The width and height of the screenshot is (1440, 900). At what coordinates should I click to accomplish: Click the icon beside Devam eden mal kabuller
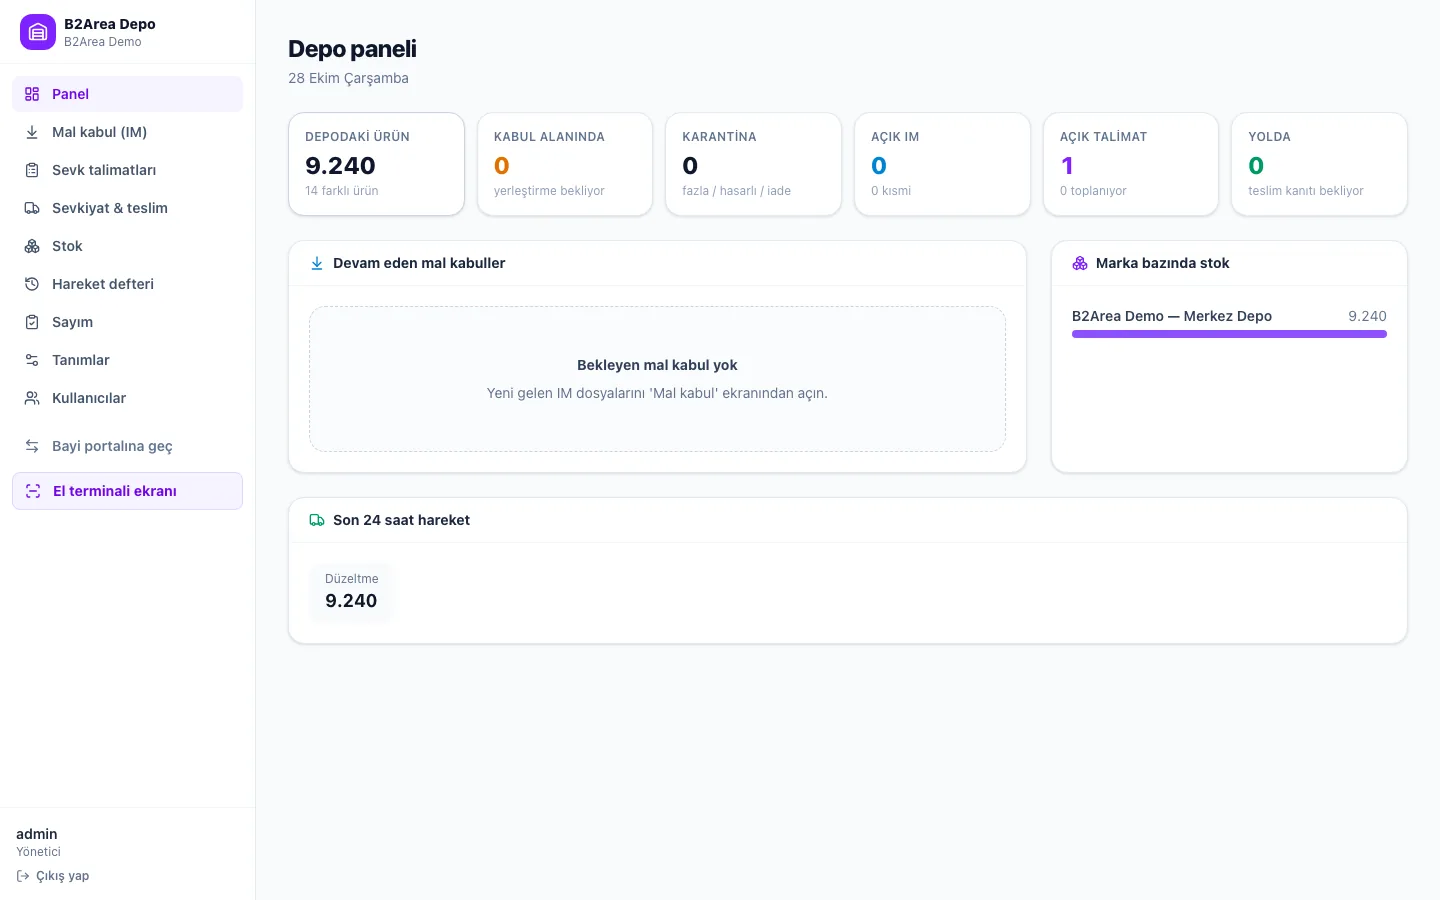click(x=317, y=263)
